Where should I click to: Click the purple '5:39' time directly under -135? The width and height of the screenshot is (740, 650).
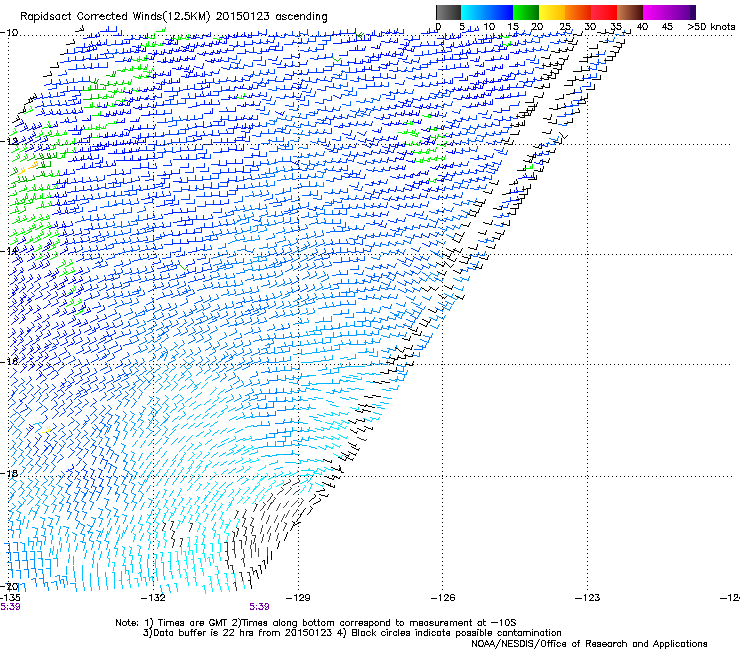(x=10, y=607)
